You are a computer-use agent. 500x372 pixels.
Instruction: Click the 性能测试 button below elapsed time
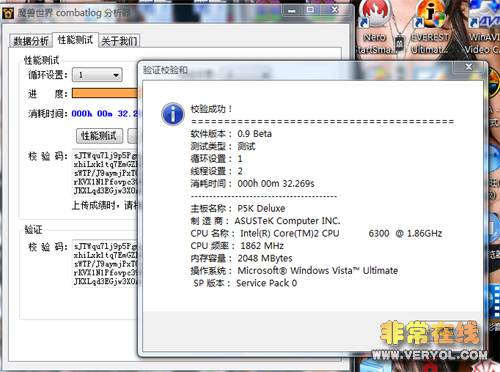(x=99, y=136)
